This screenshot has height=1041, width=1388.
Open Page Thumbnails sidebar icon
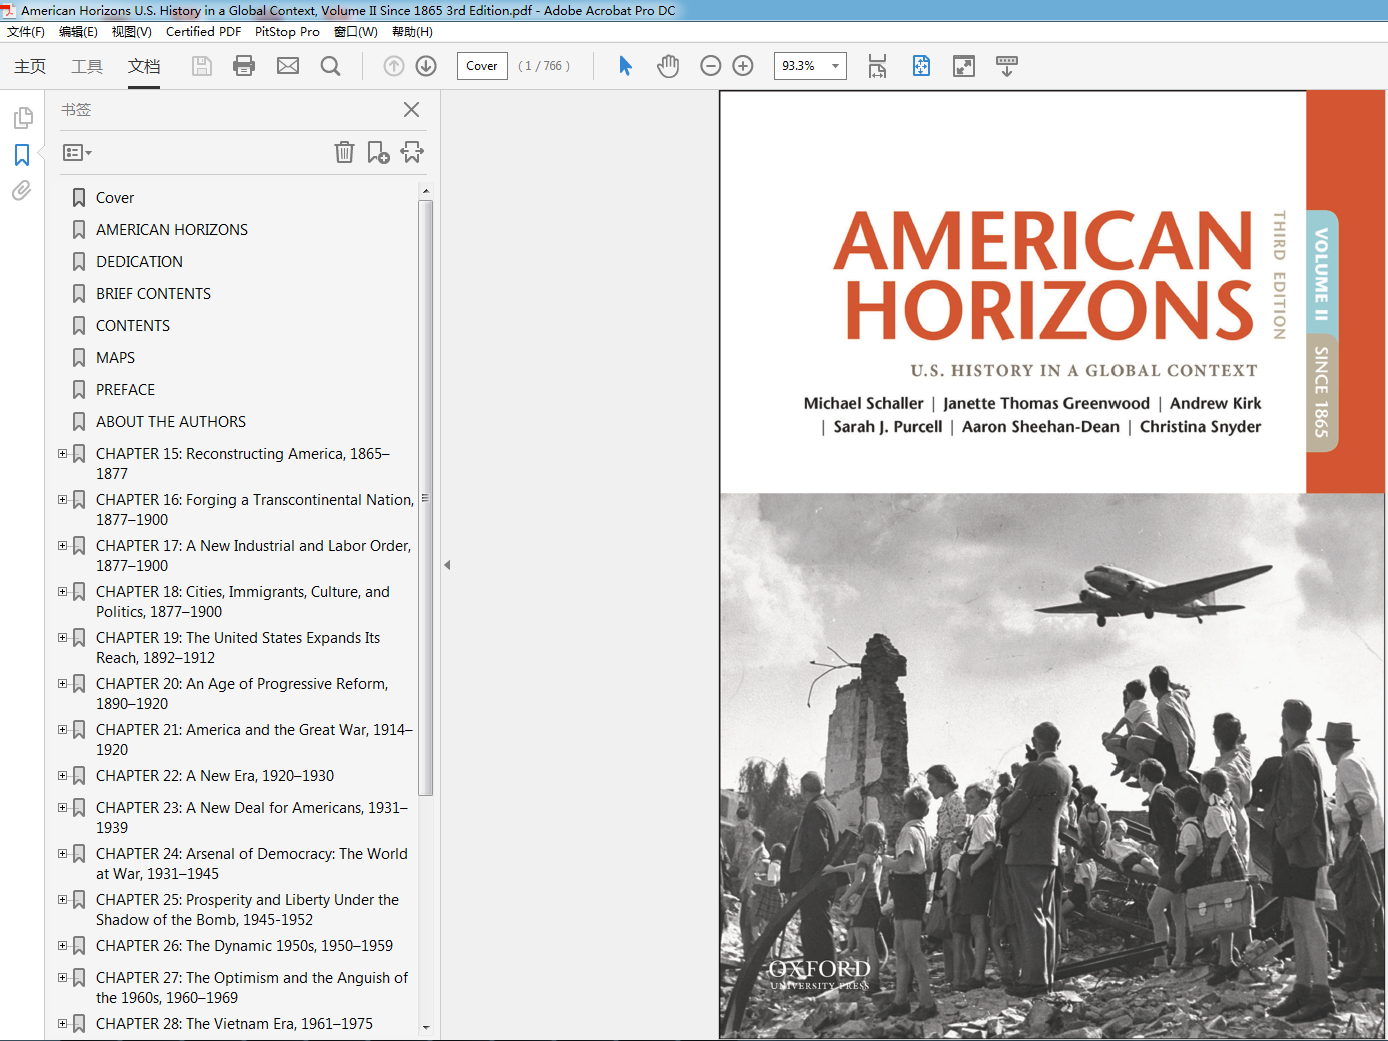[x=22, y=118]
